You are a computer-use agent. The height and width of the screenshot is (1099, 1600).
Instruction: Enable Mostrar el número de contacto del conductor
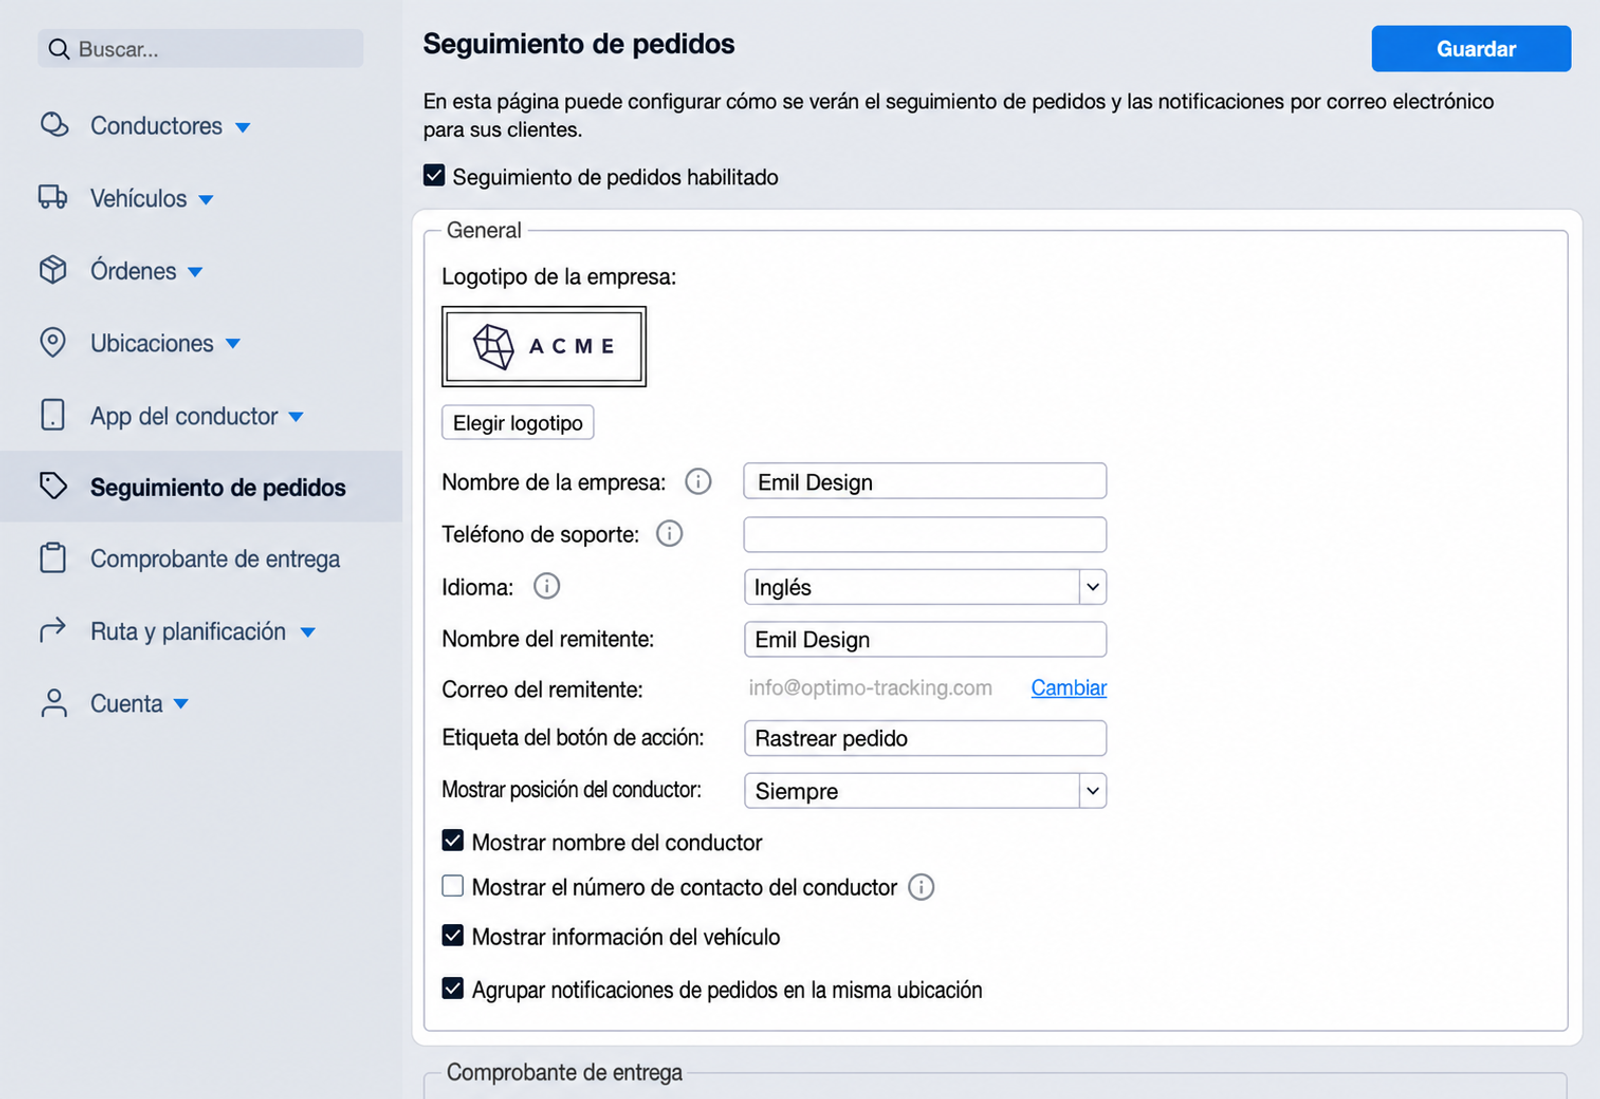(453, 886)
